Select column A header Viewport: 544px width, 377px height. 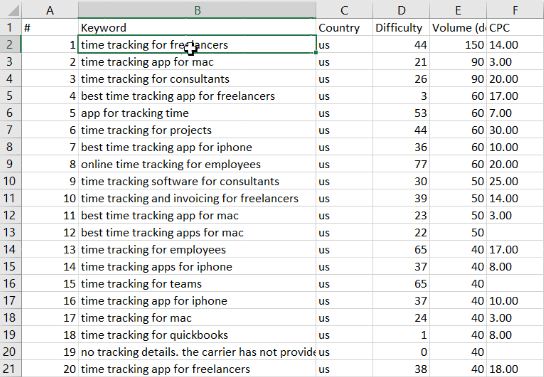(50, 10)
